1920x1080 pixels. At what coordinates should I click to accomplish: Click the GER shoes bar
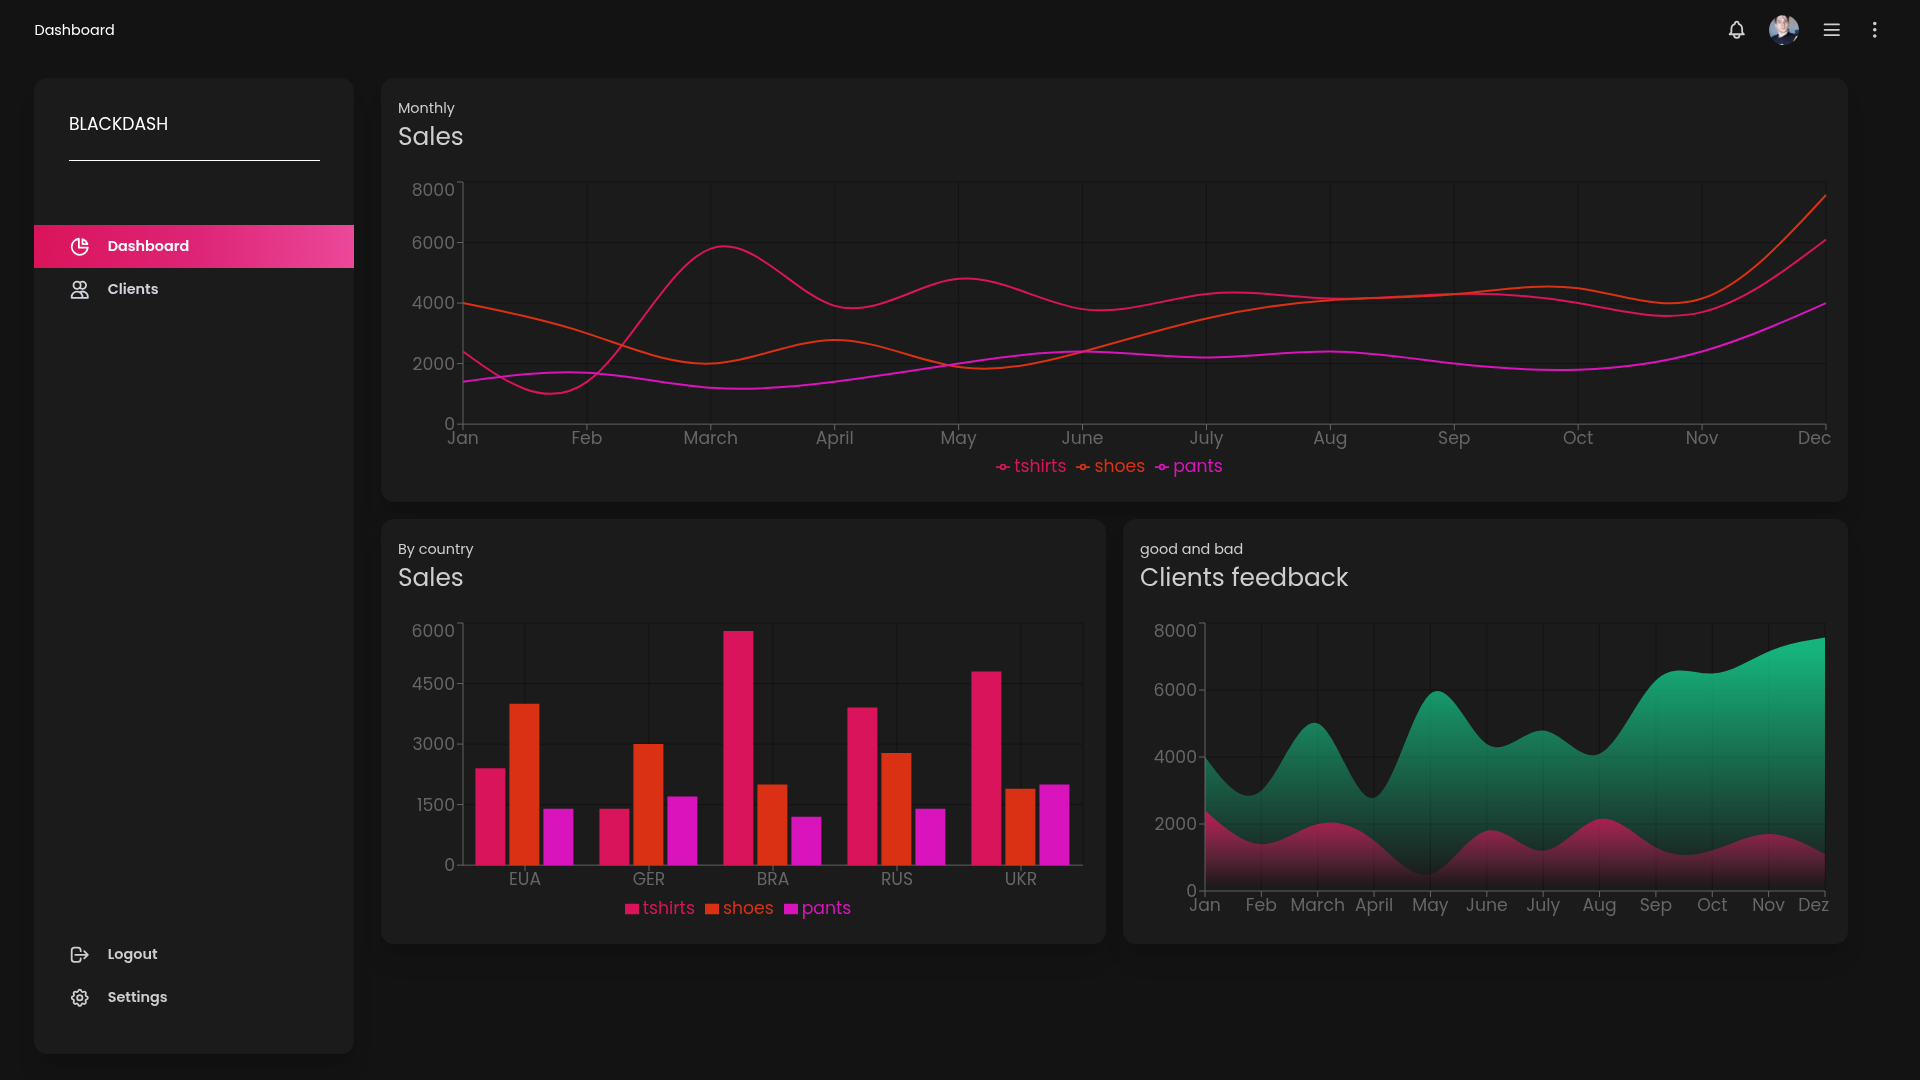coord(648,804)
